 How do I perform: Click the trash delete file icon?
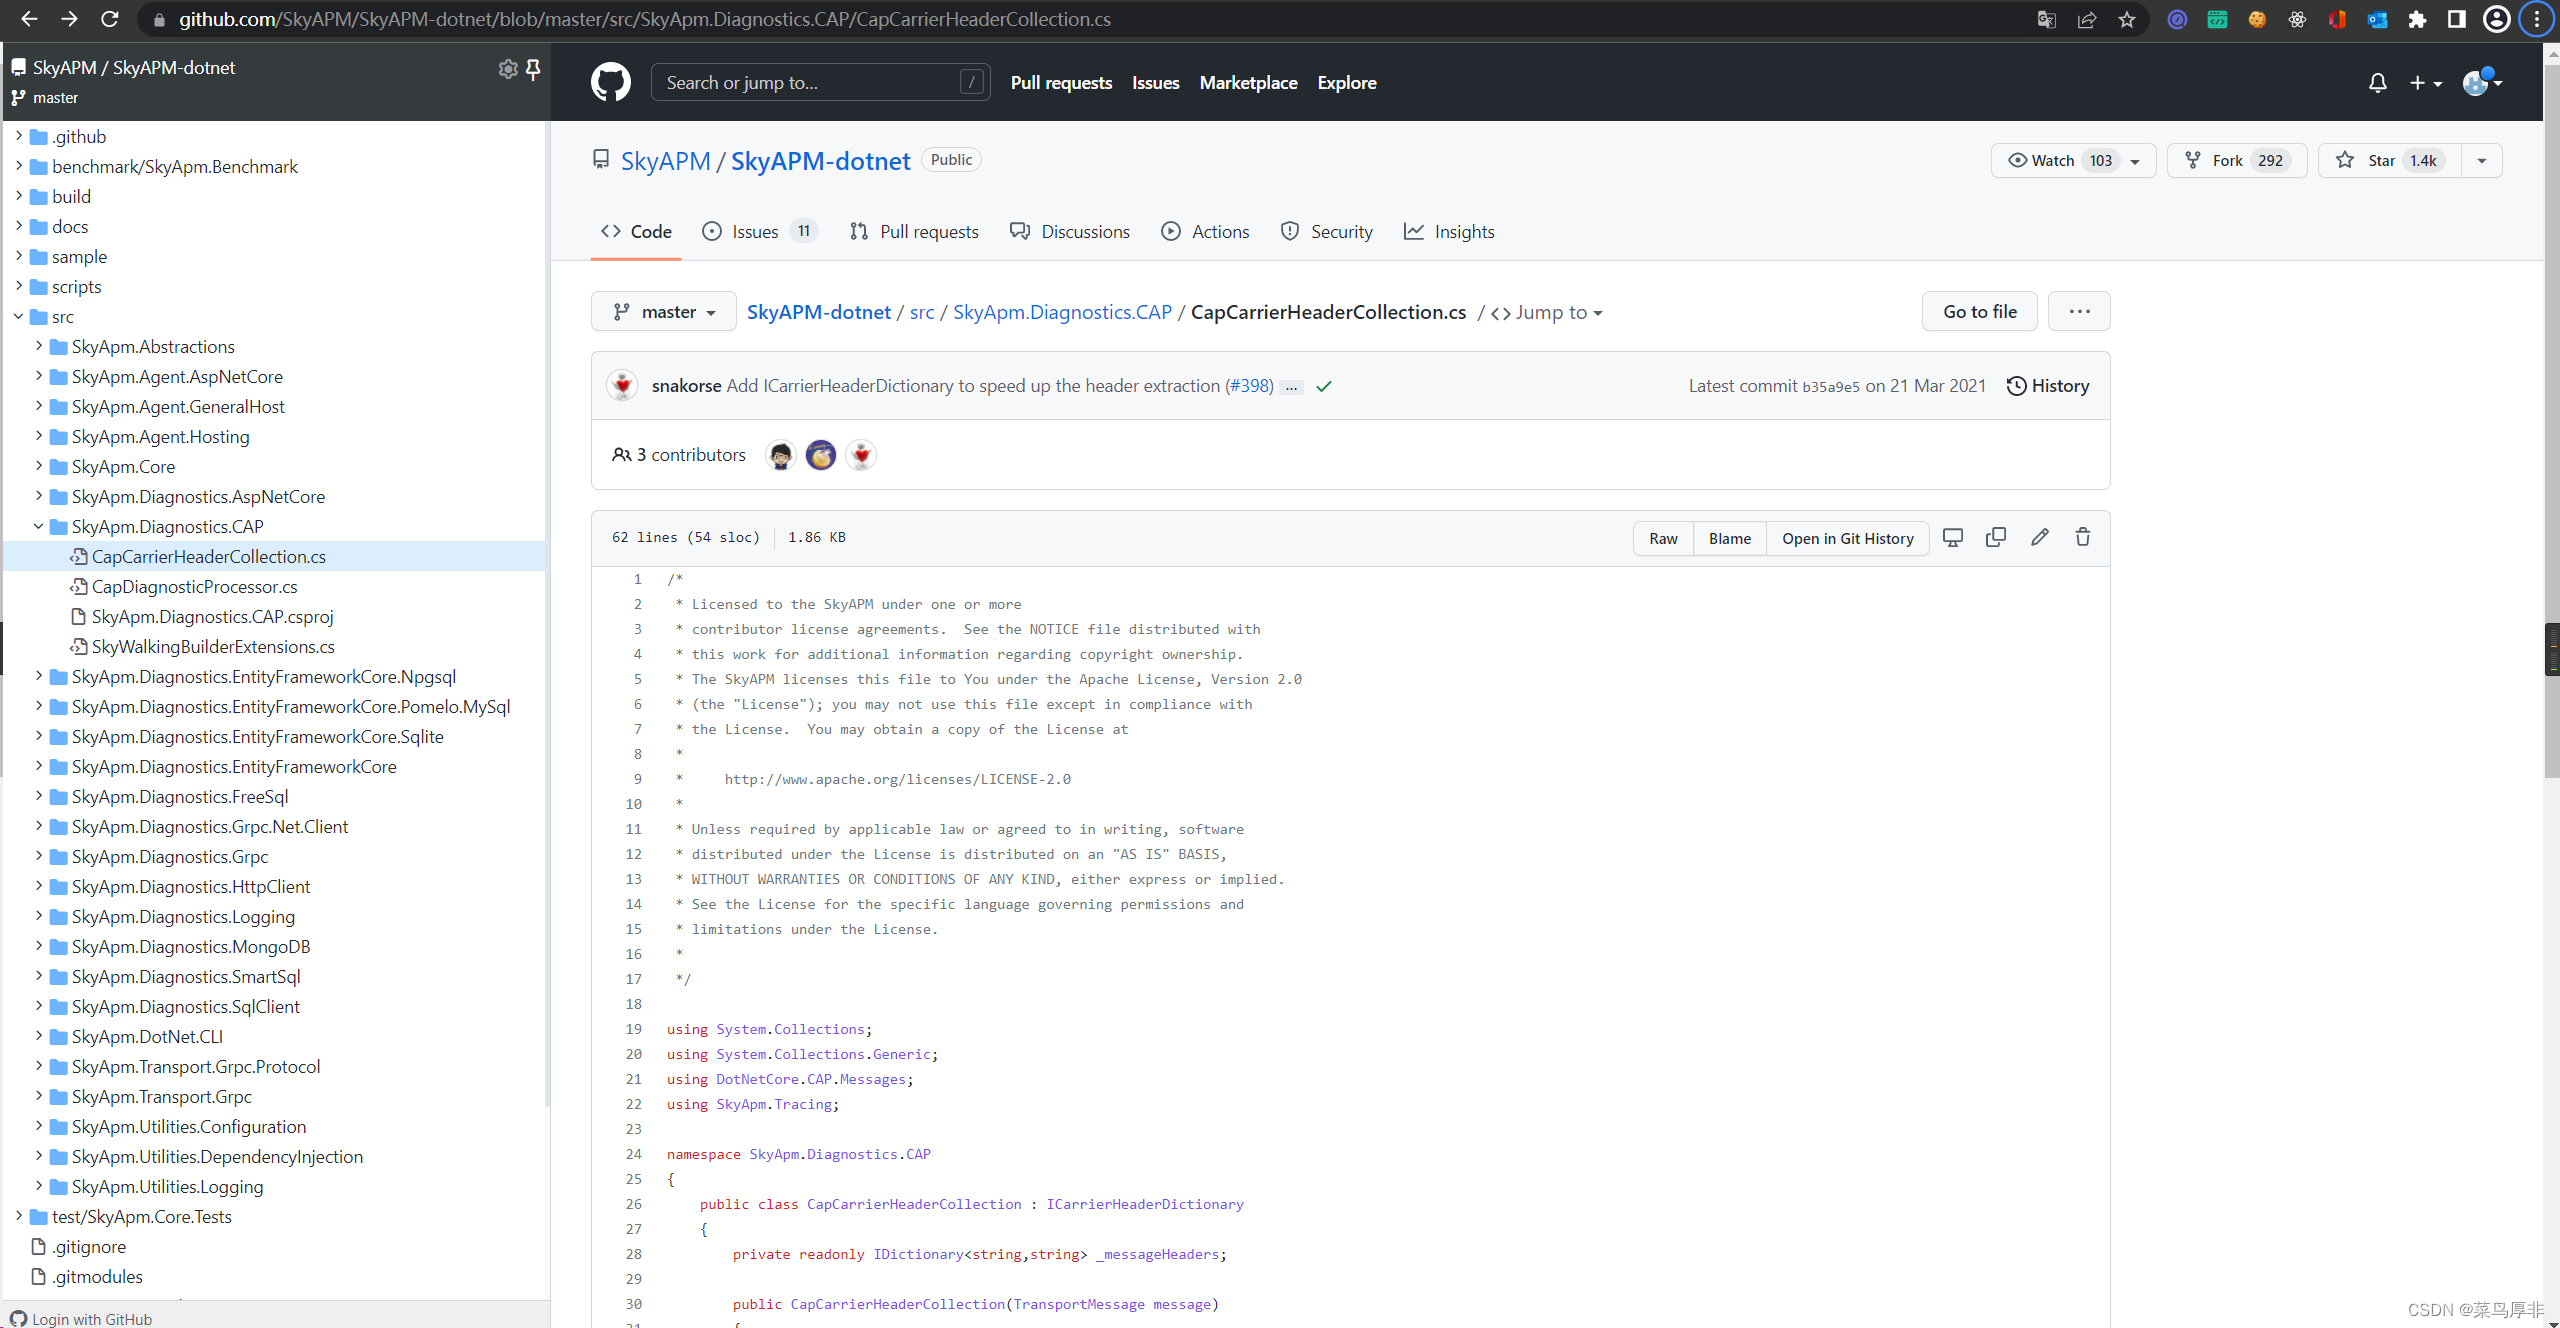2082,537
